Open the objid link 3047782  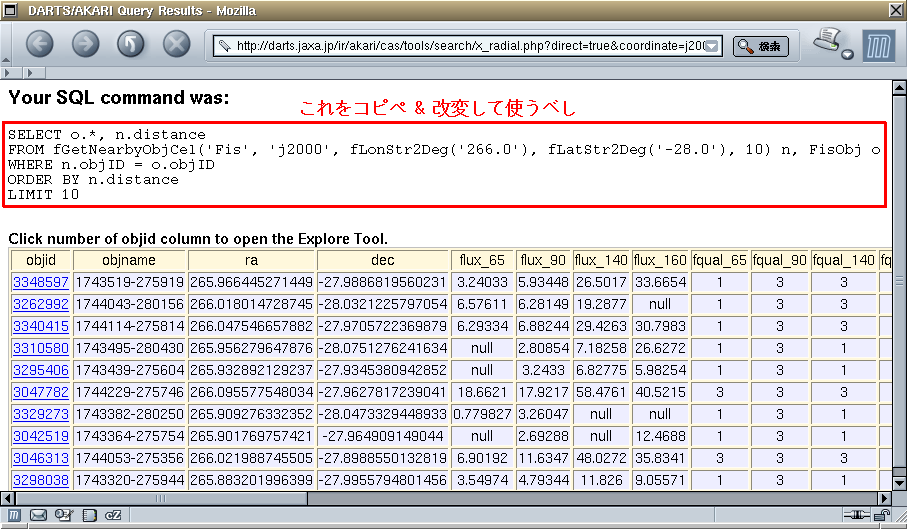pyautogui.click(x=40, y=392)
